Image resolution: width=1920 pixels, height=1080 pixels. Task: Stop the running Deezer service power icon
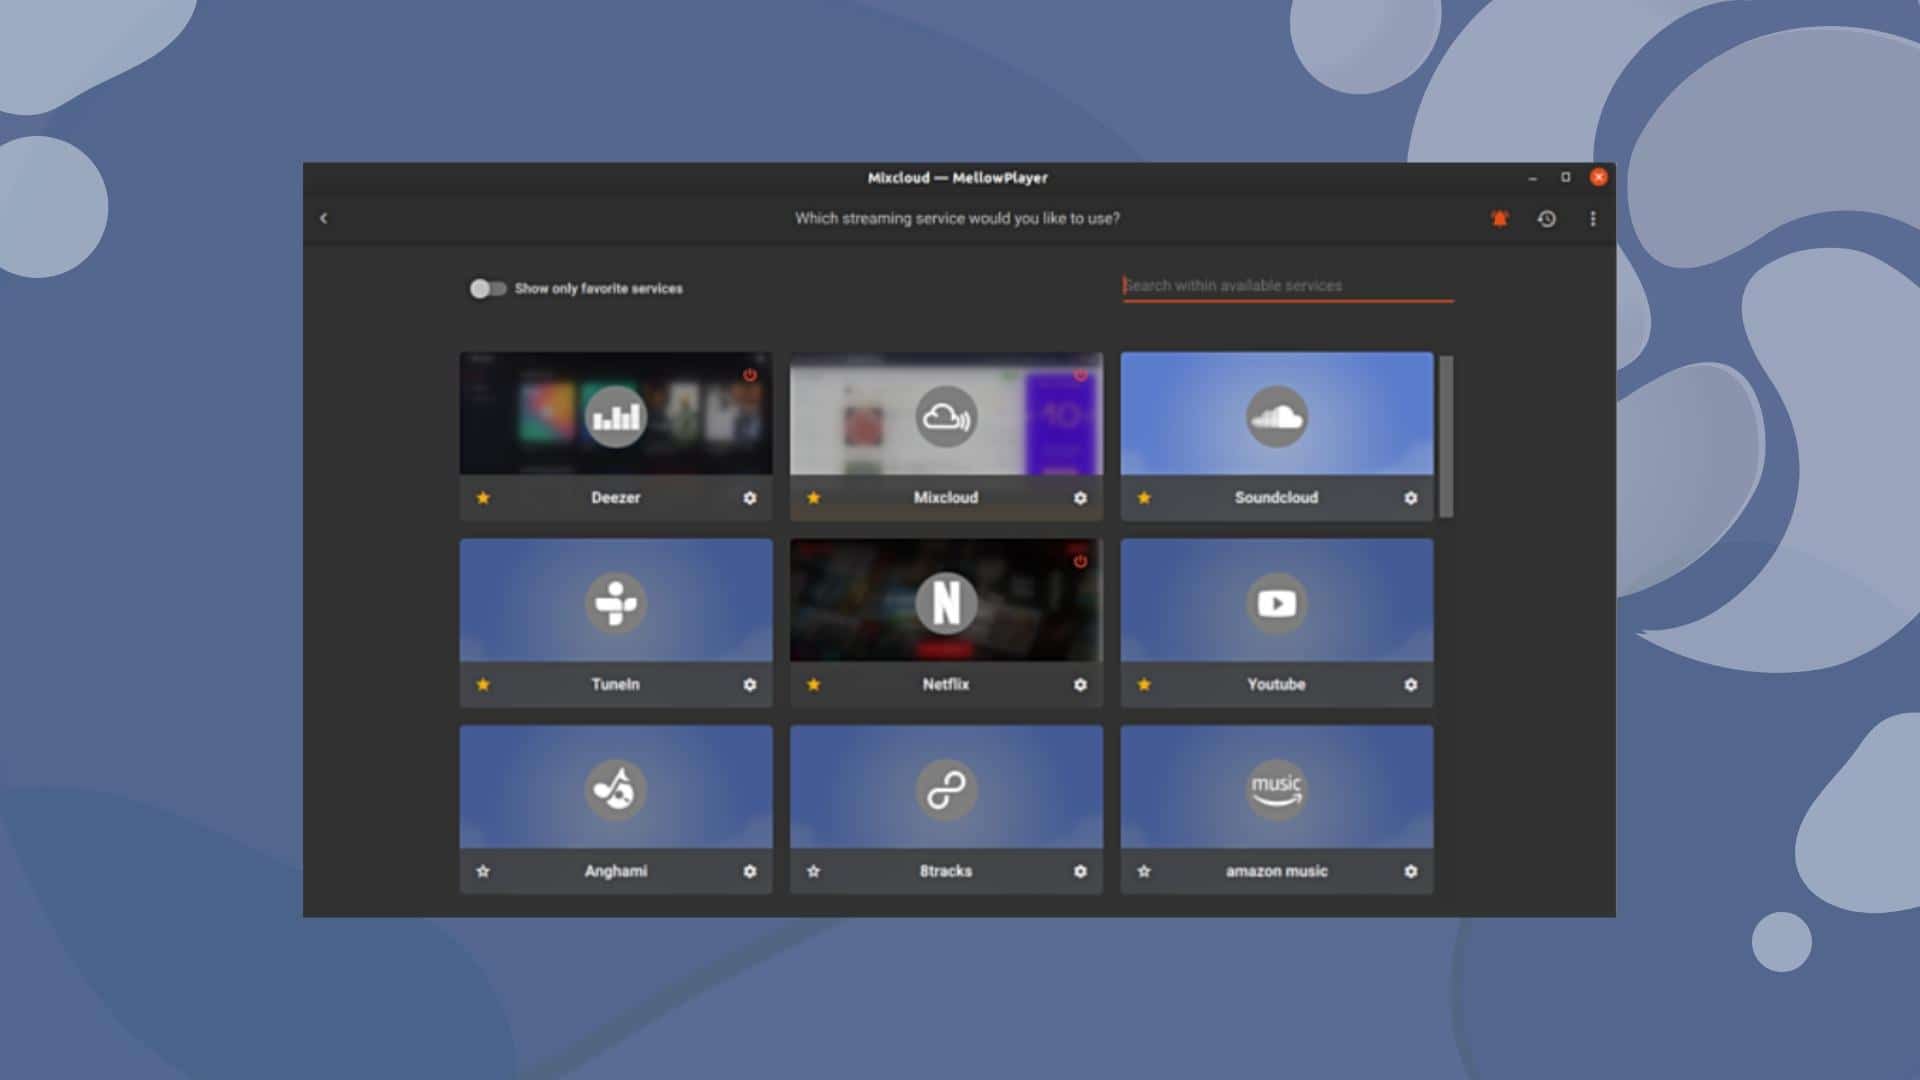(x=750, y=375)
